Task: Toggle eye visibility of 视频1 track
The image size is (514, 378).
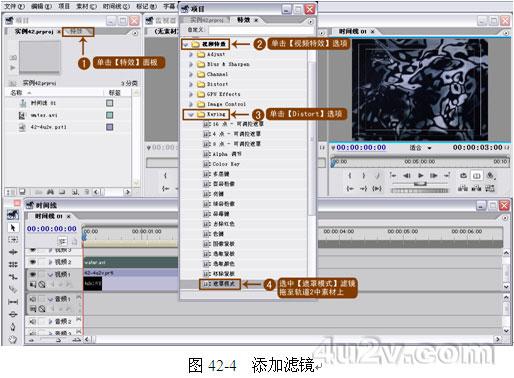Action: (x=33, y=274)
